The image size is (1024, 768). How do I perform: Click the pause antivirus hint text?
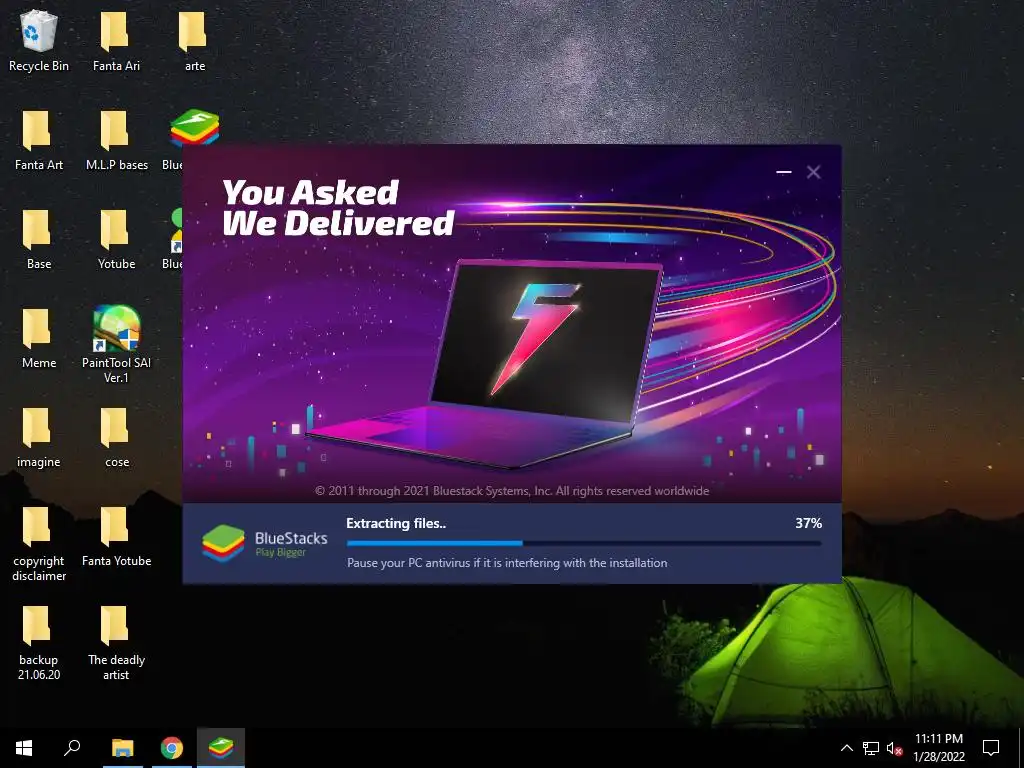[507, 562]
